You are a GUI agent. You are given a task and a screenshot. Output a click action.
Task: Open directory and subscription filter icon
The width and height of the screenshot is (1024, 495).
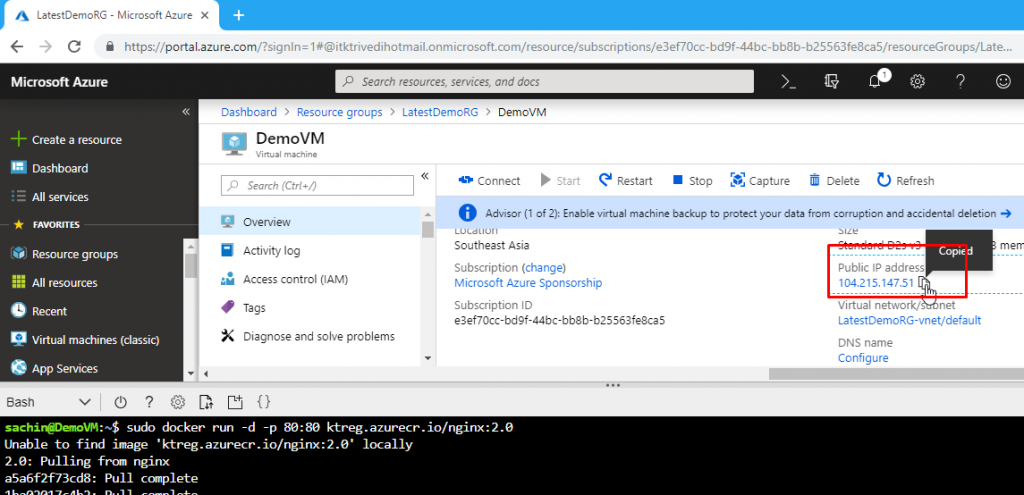coord(831,82)
